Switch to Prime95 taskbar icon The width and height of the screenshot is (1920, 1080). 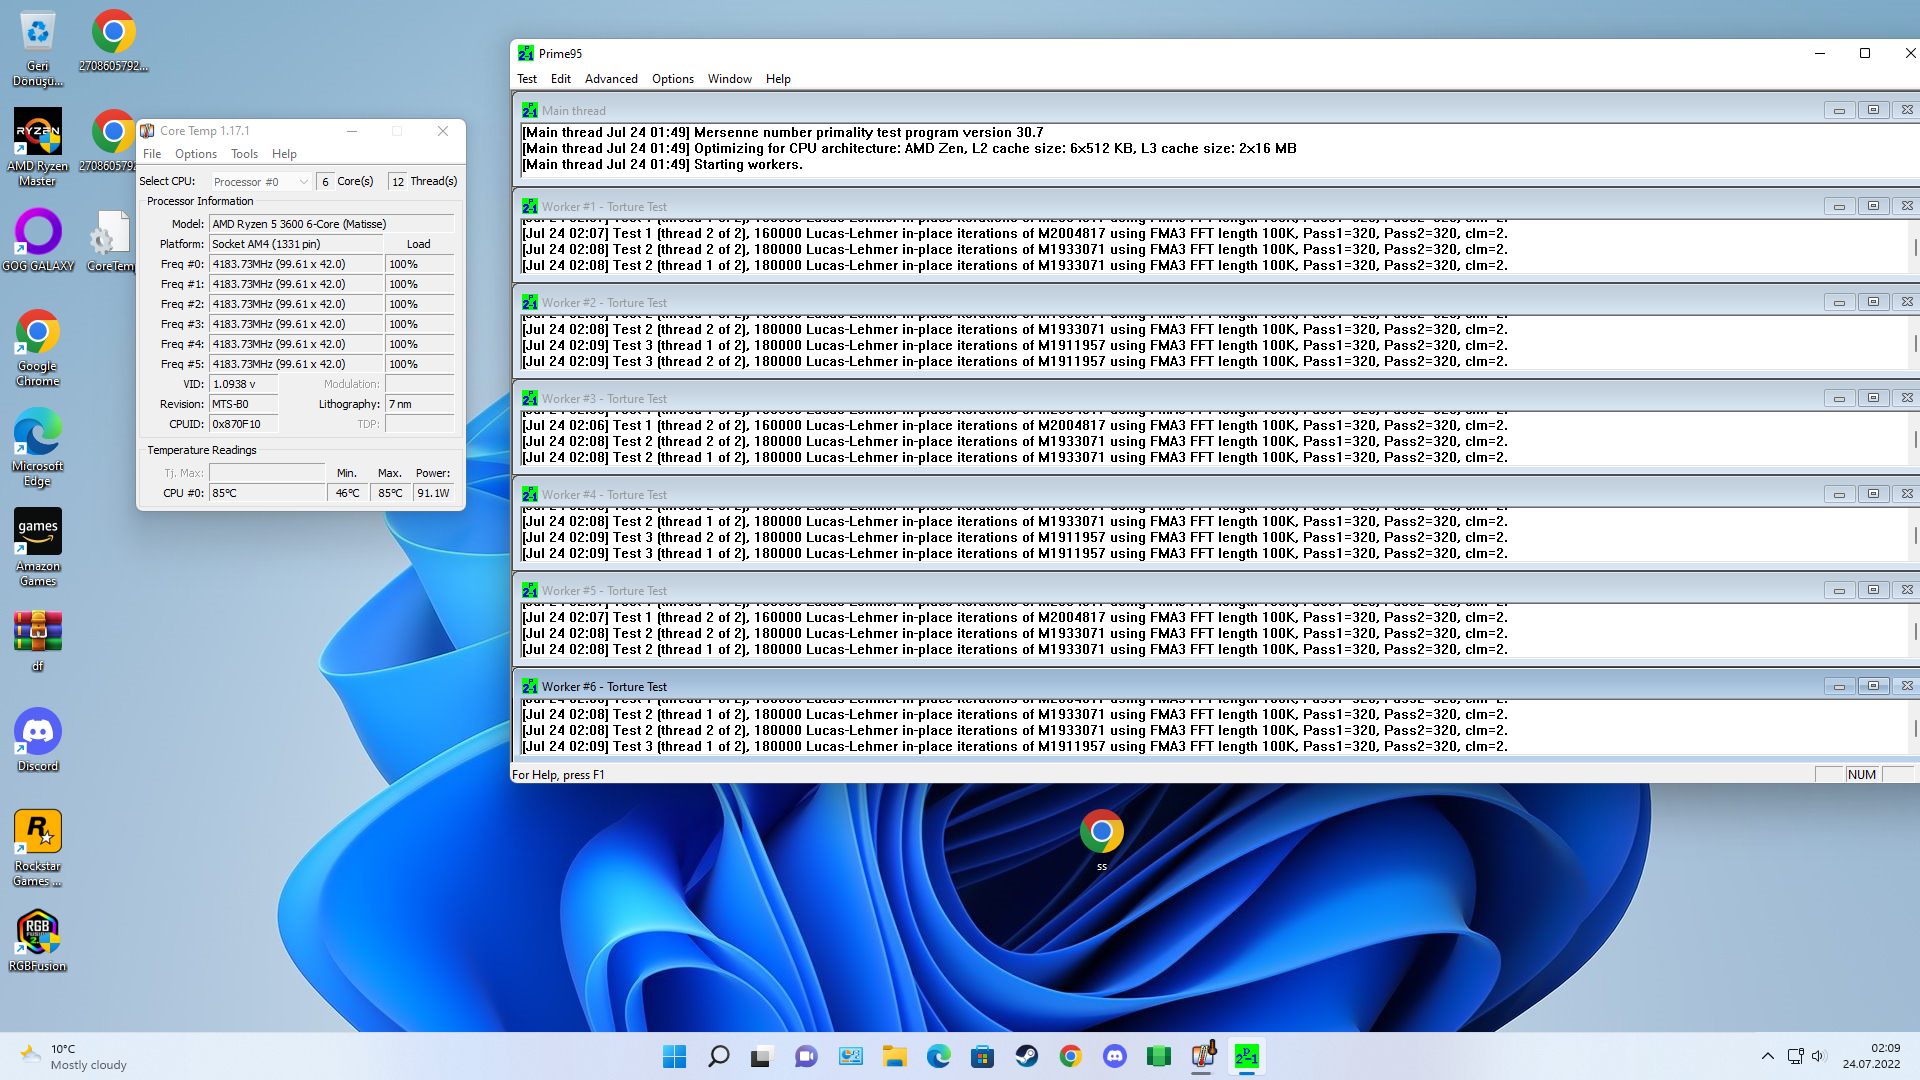point(1246,1056)
